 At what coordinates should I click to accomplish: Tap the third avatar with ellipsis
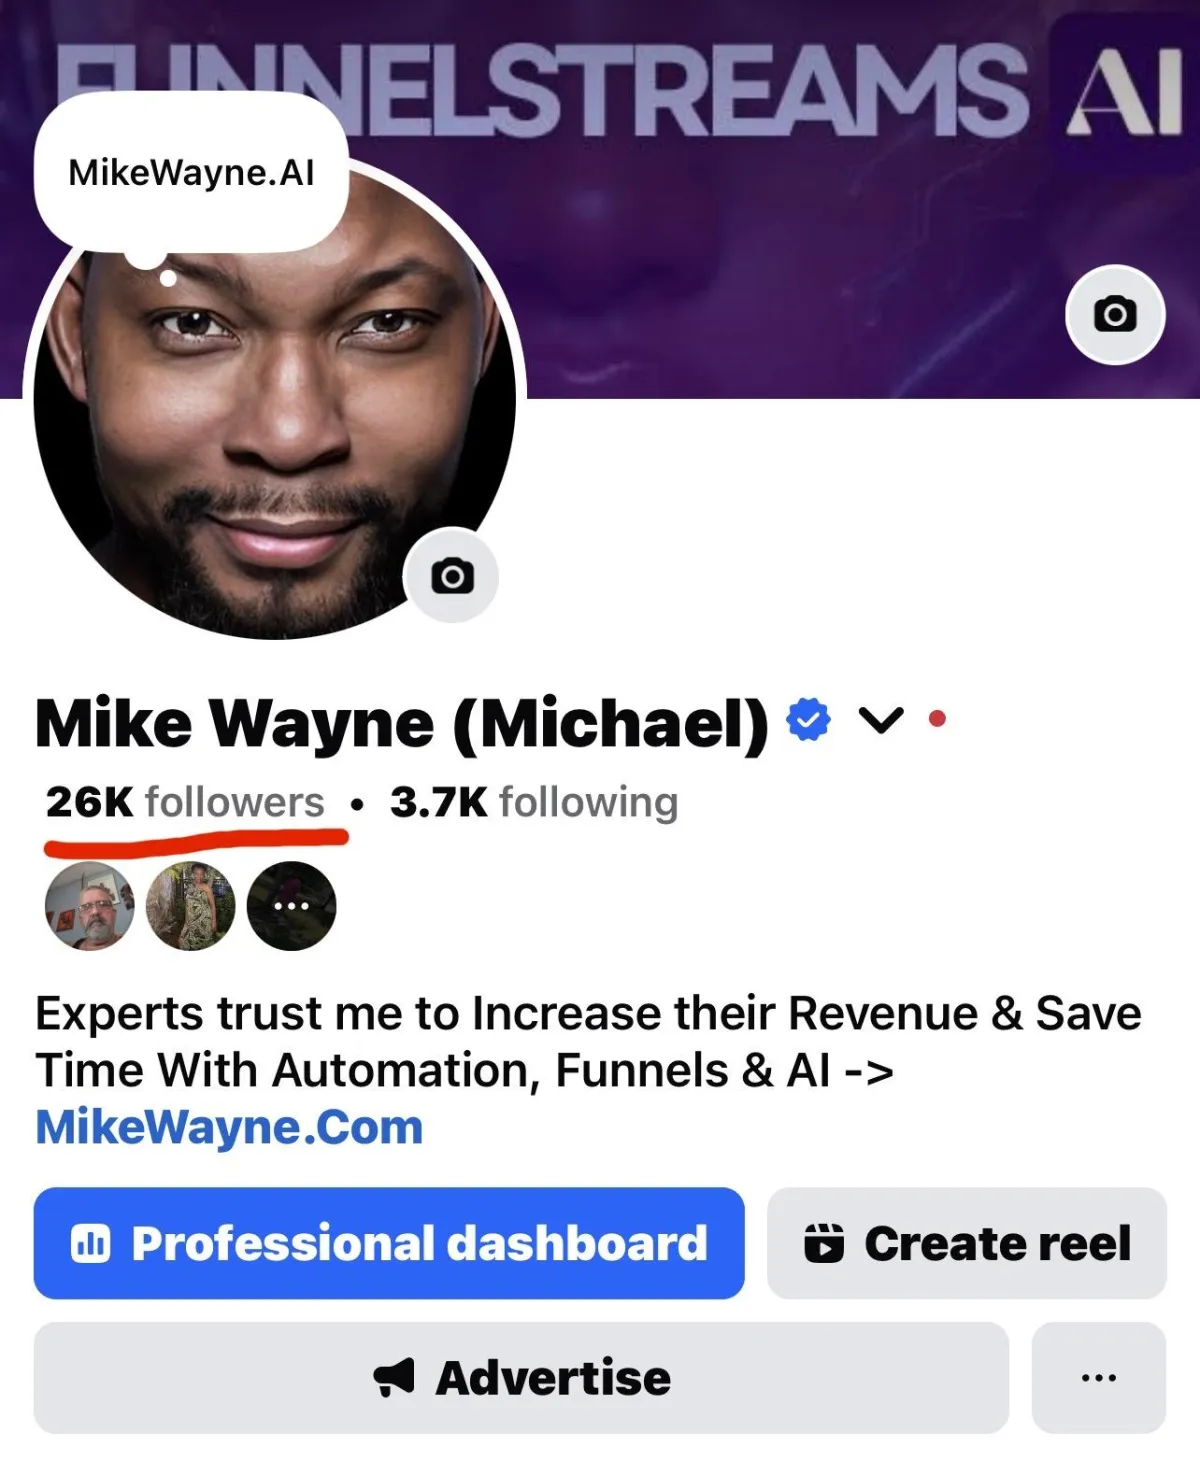(x=291, y=906)
